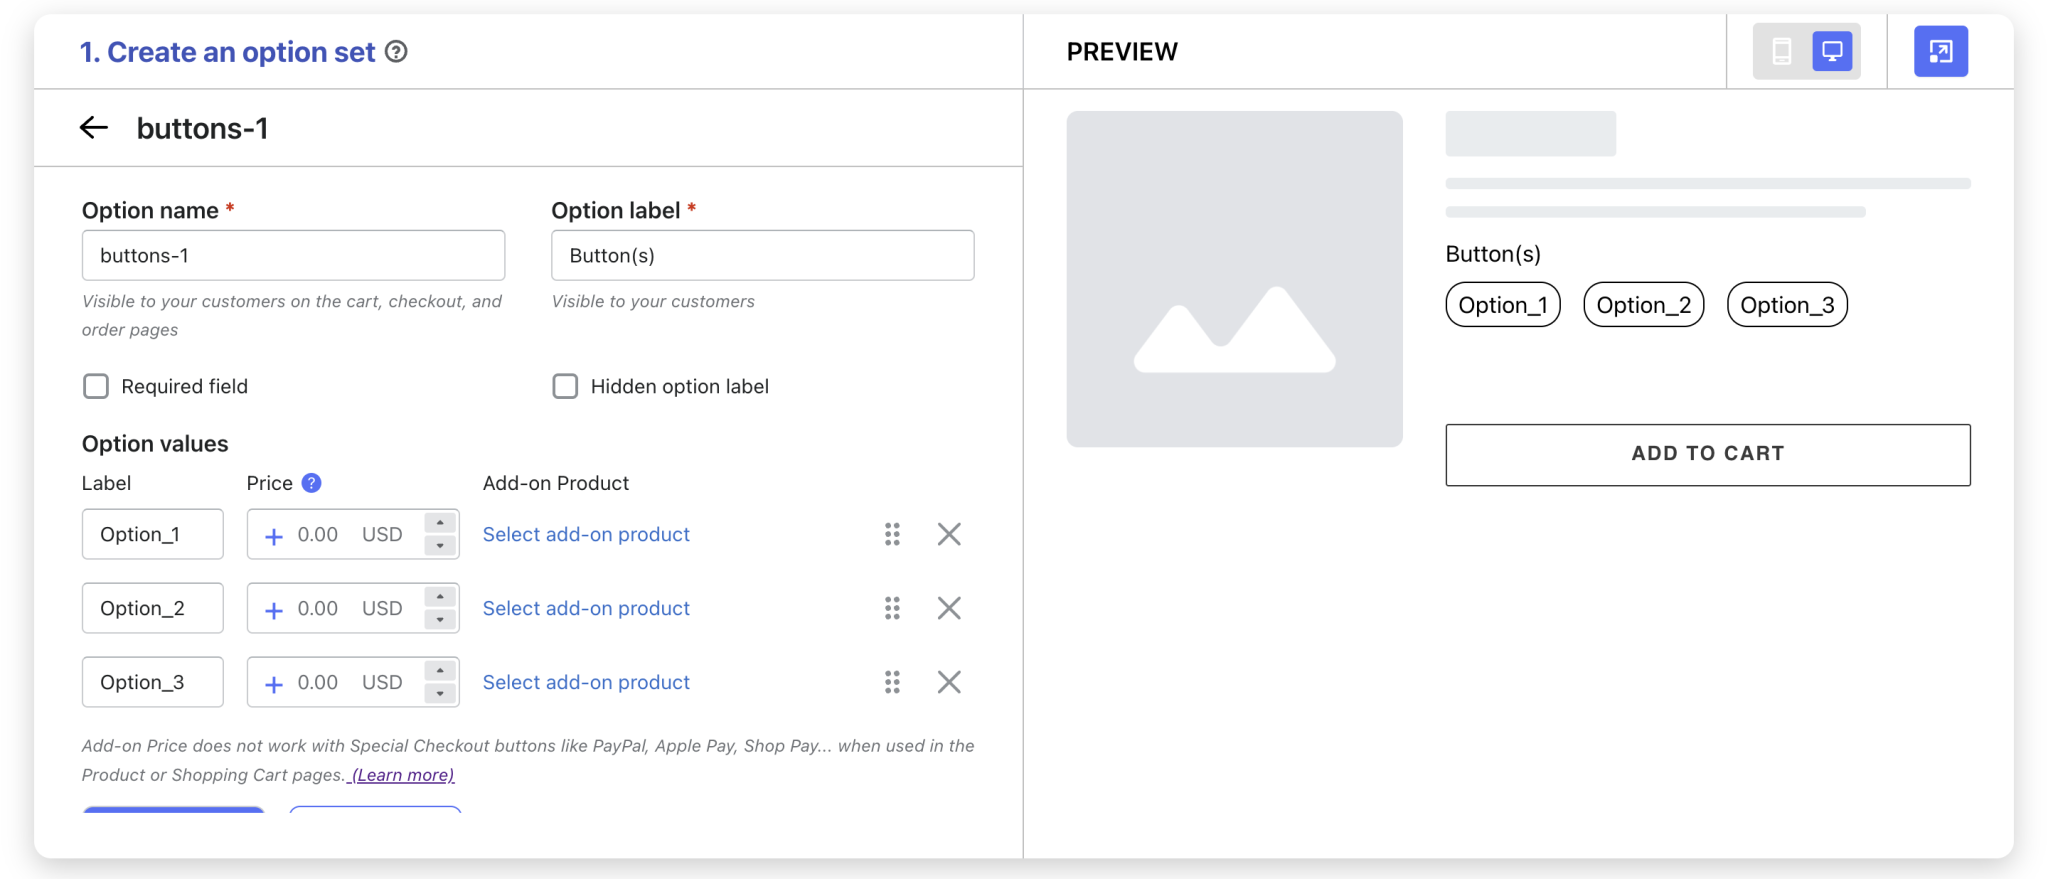
Task: Click the Option label input field
Action: [762, 256]
